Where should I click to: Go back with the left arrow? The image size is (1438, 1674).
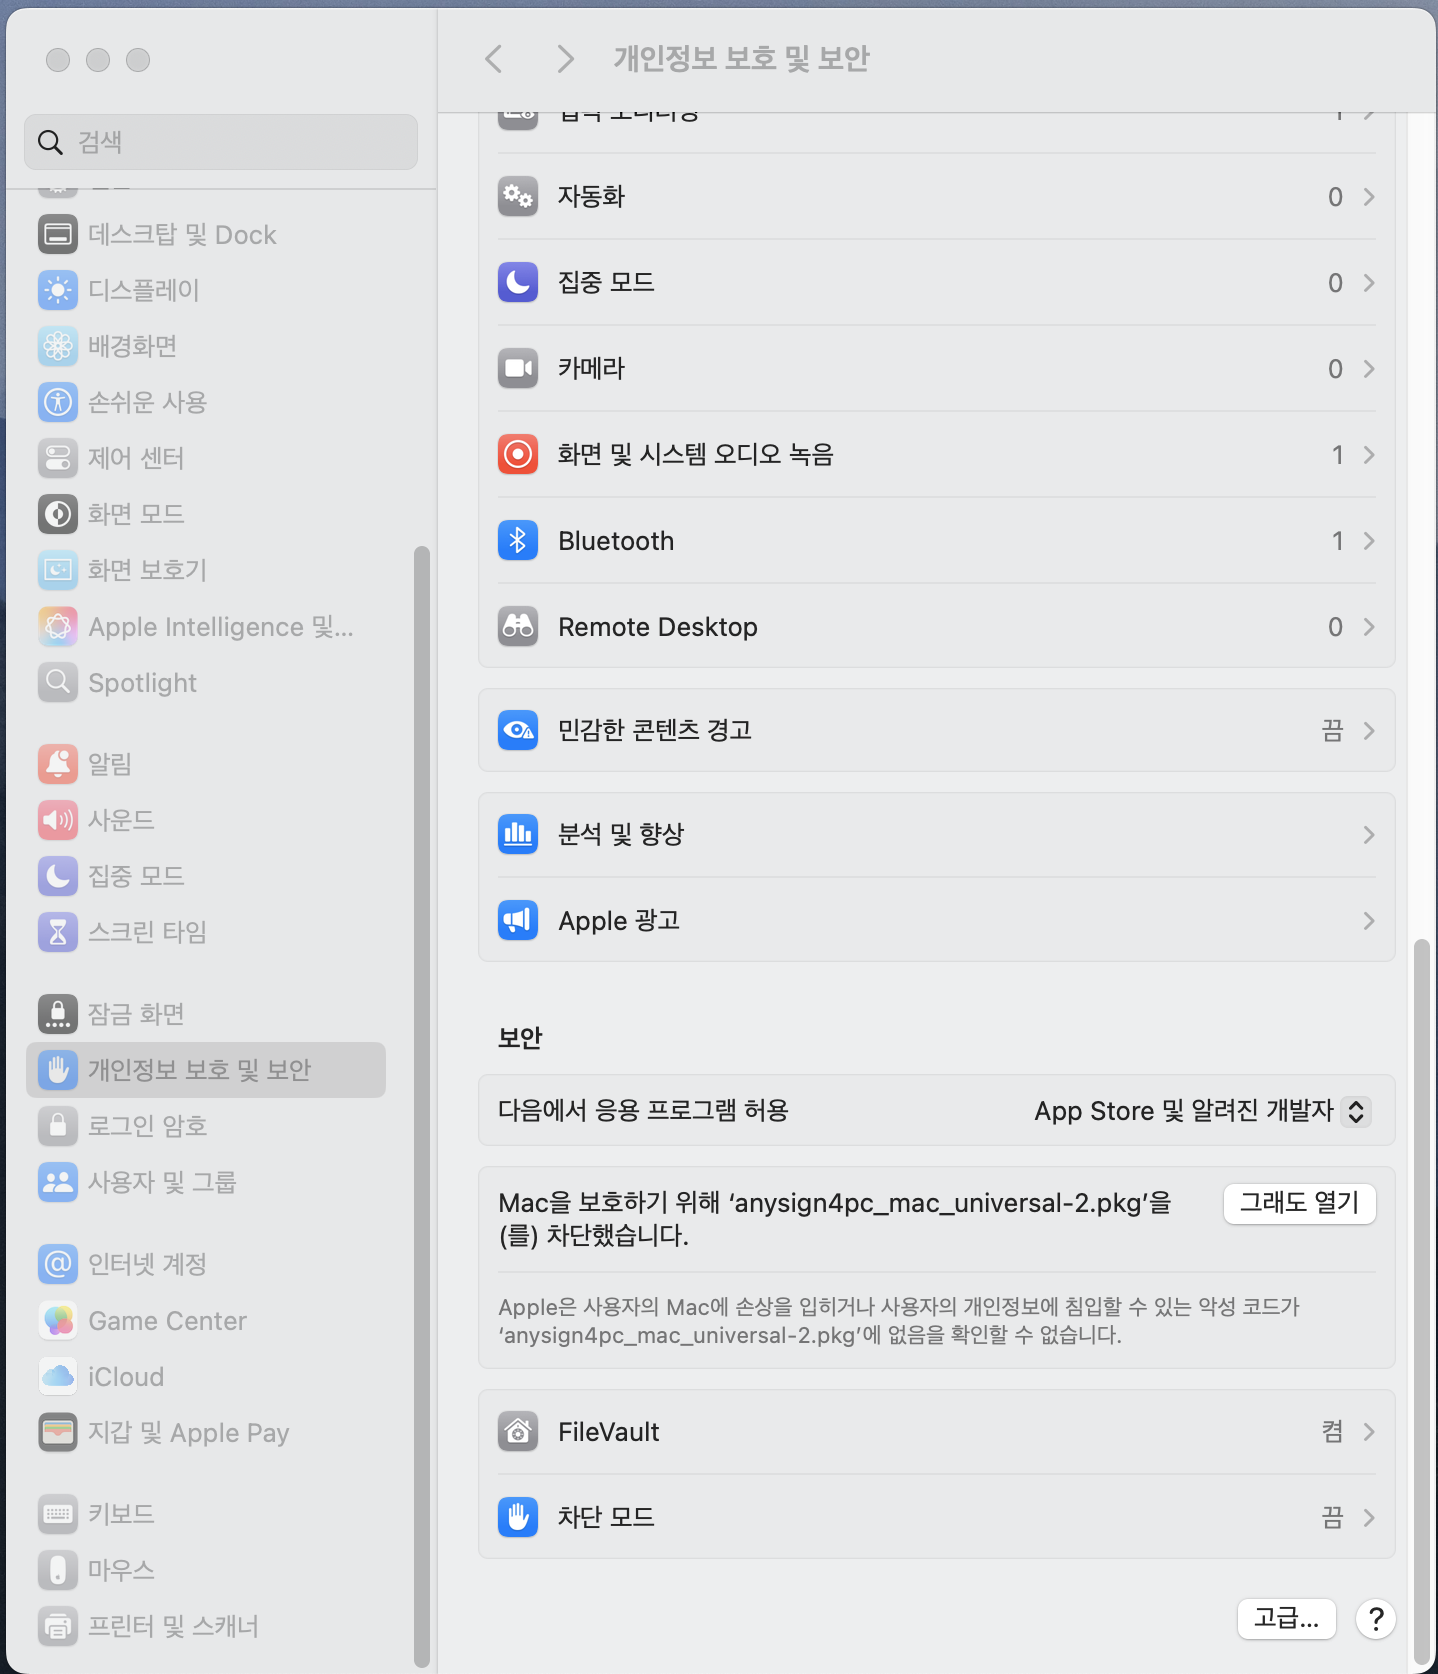click(x=494, y=59)
